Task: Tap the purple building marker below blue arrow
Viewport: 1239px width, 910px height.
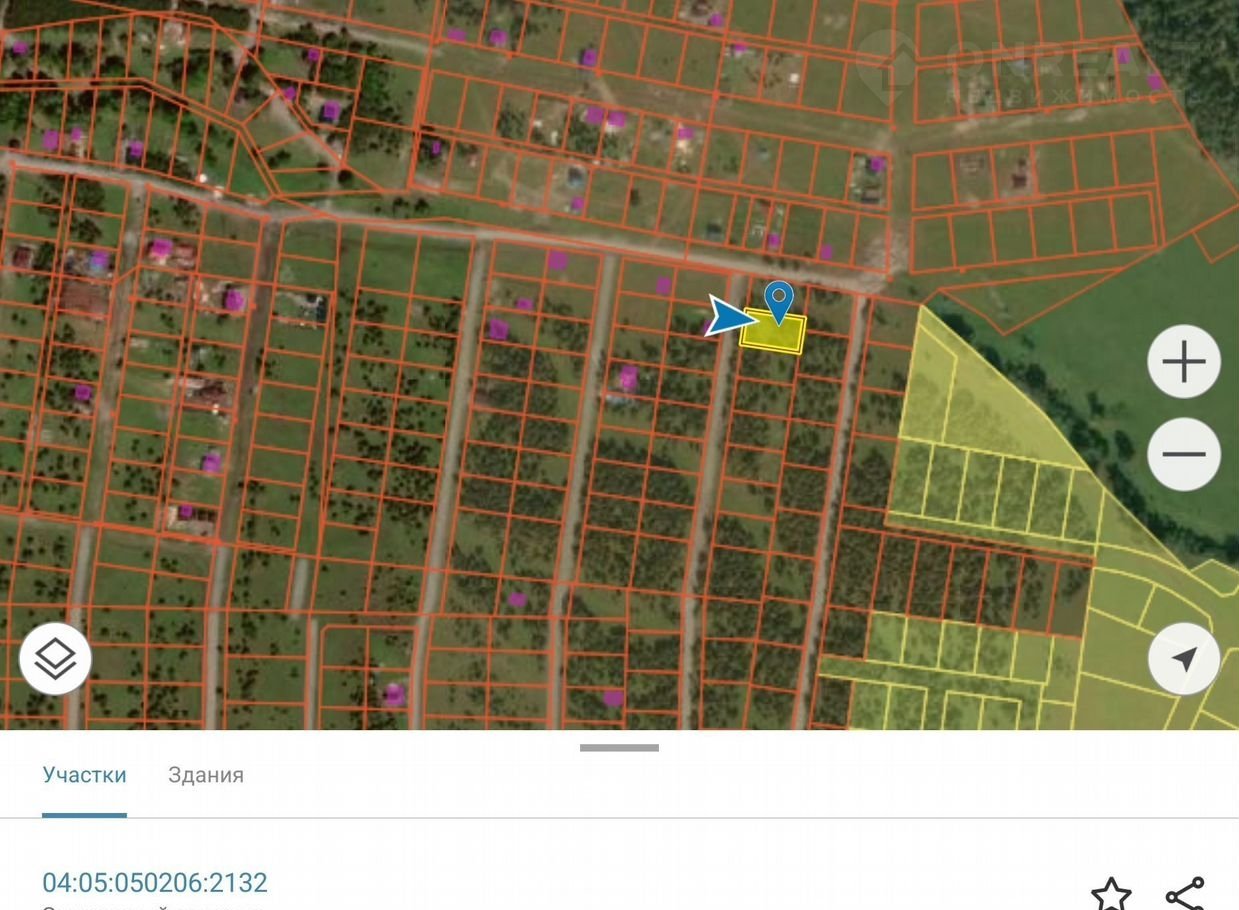Action: click(x=627, y=377)
